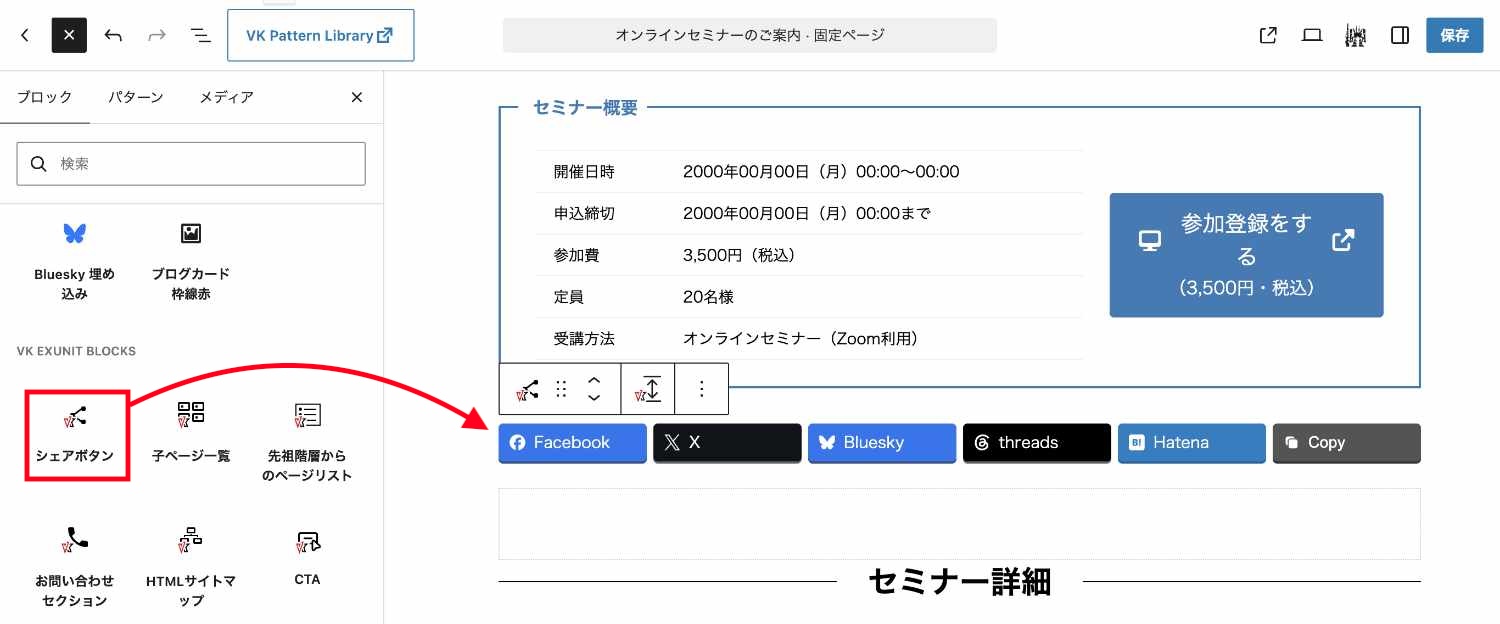Viewport: 1500px width, 624px height.
Task: Click the castle plugin icon in header
Action: click(1356, 35)
